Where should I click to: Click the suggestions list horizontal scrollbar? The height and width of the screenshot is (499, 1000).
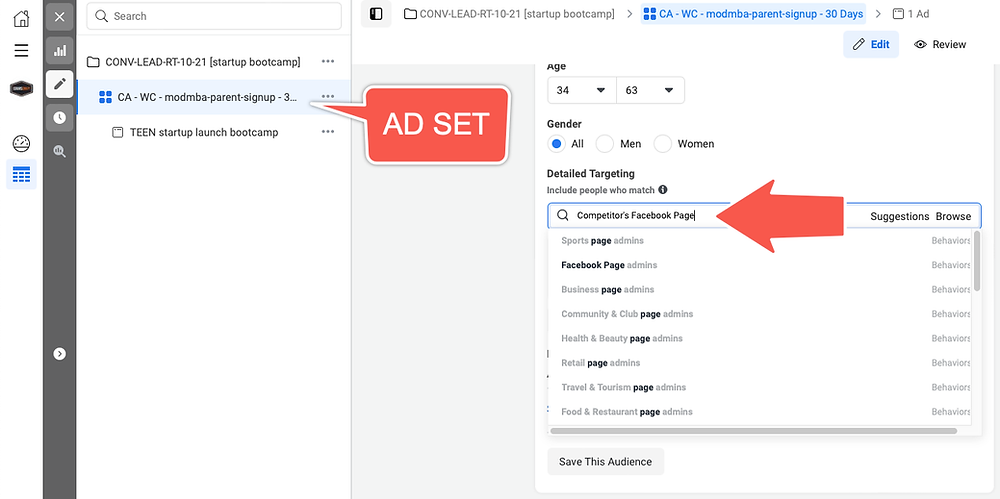pyautogui.click(x=753, y=431)
